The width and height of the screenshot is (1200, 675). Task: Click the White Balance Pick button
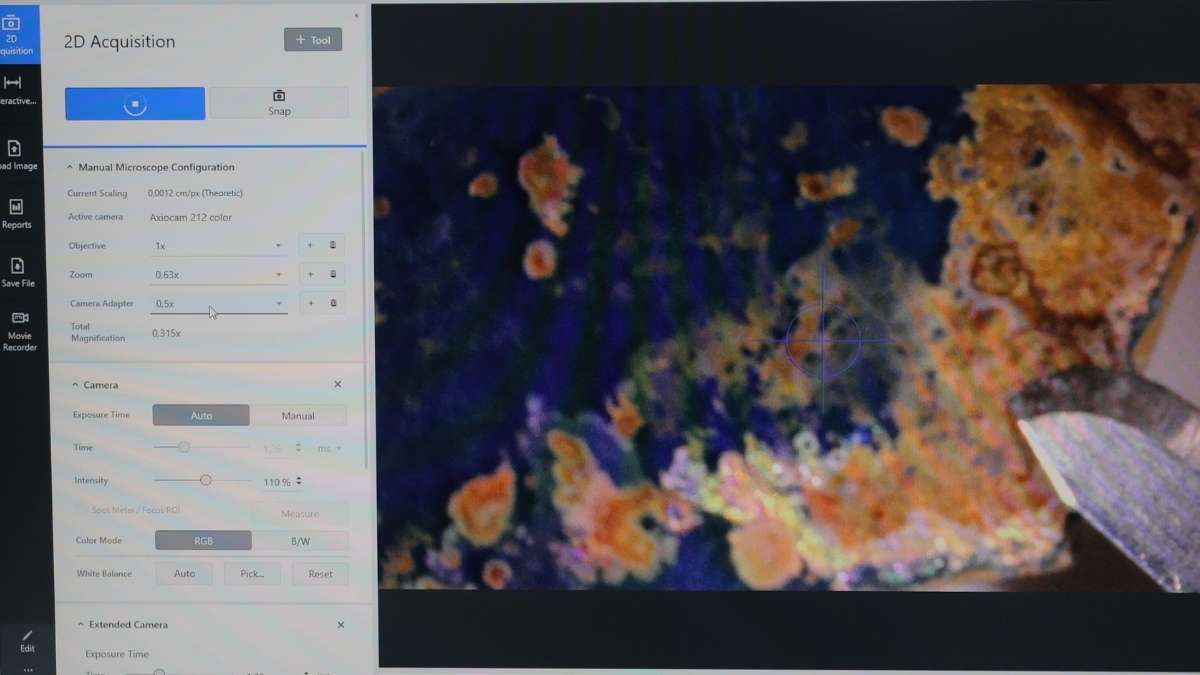(x=252, y=574)
